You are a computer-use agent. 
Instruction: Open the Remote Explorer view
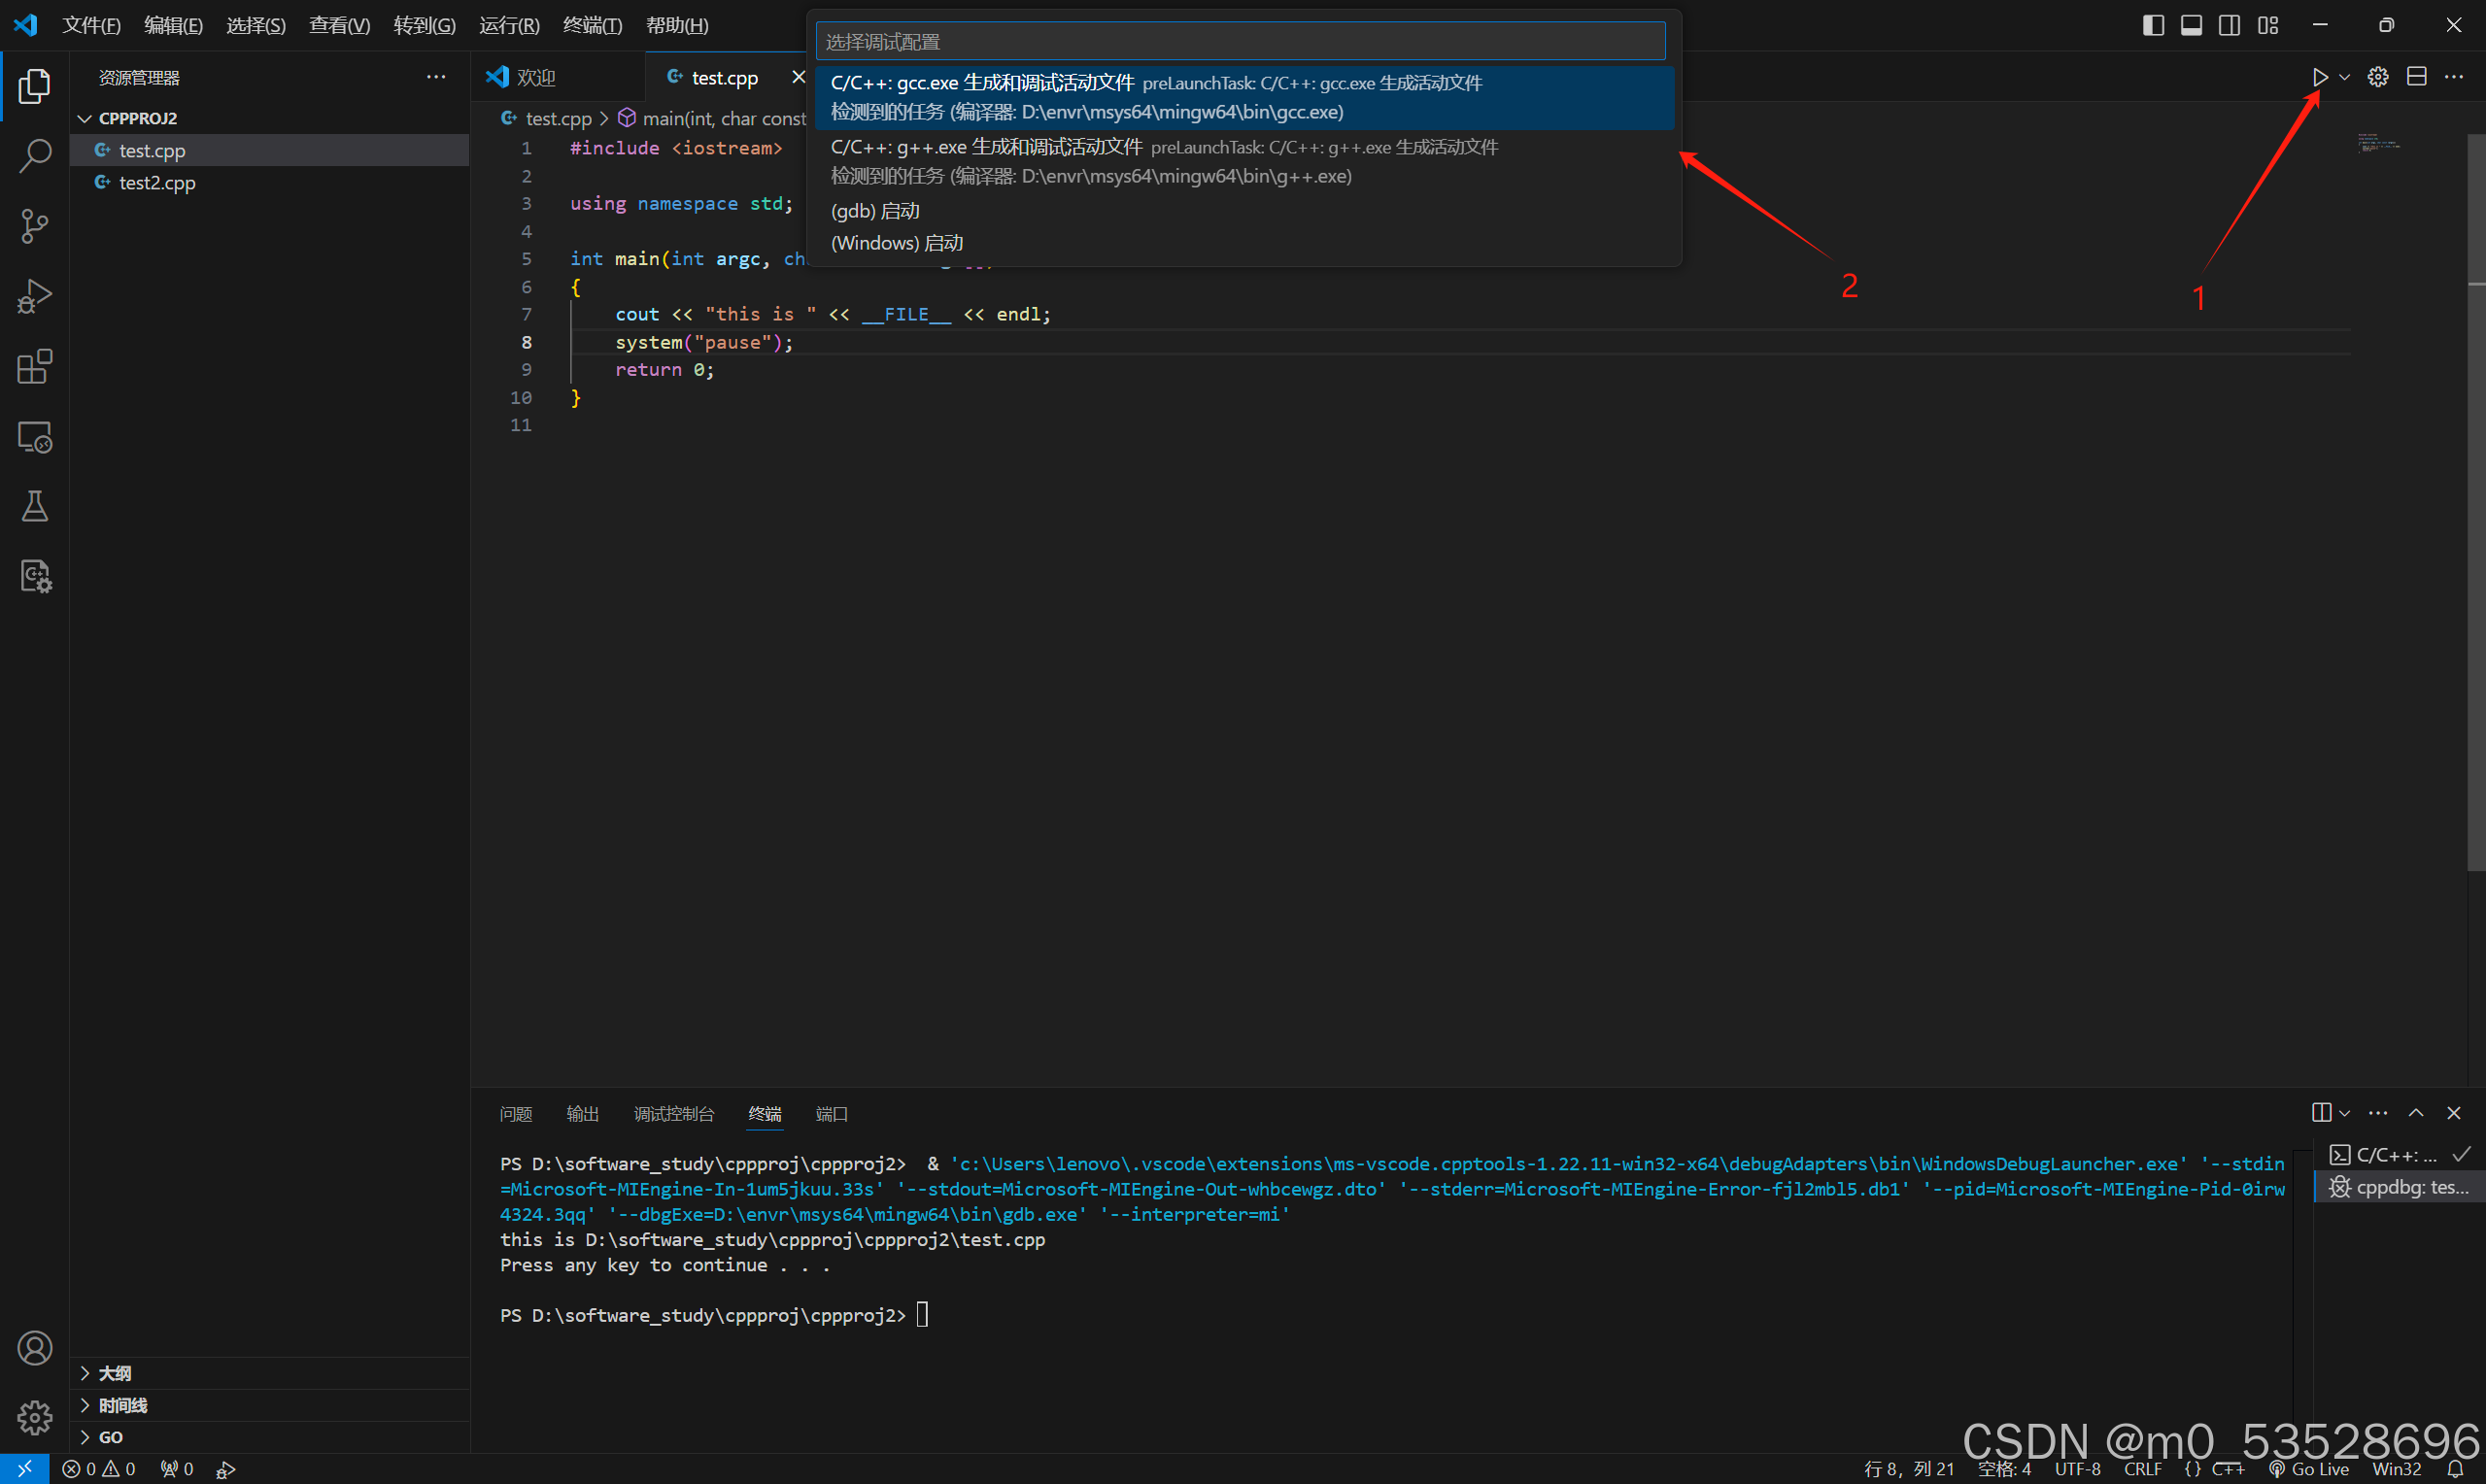pos(35,437)
